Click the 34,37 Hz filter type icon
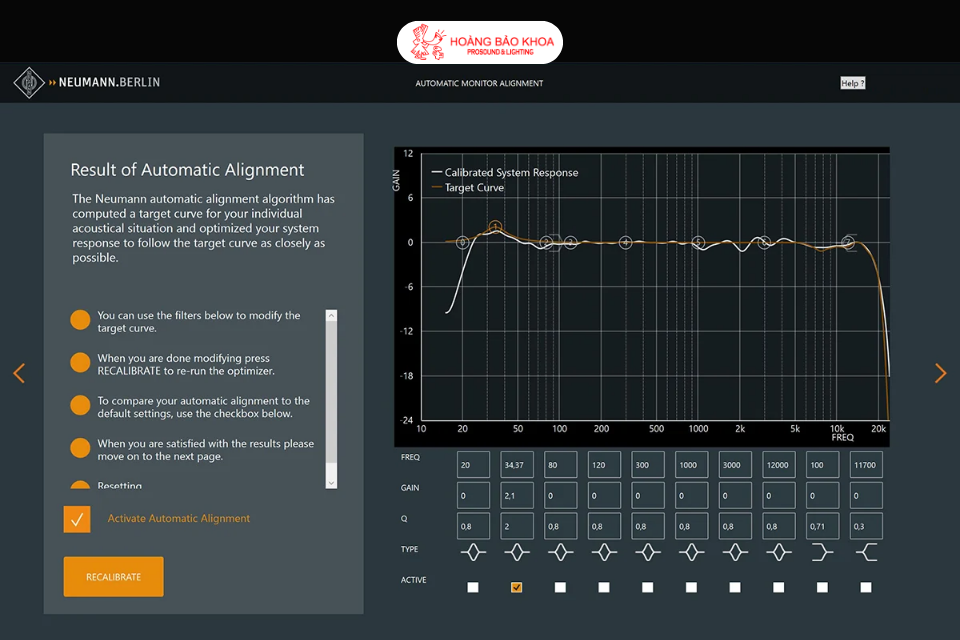This screenshot has width=960, height=640. click(517, 552)
